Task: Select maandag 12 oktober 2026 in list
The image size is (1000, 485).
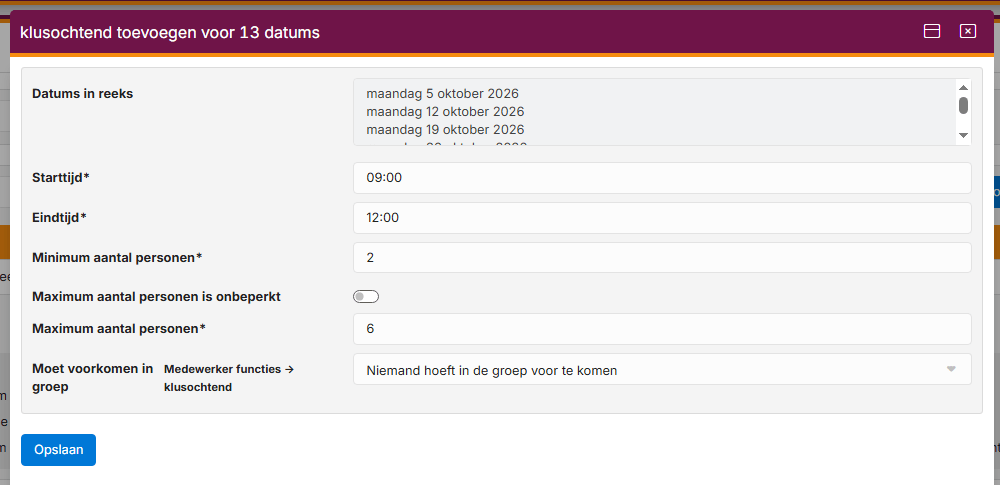Action: tap(445, 112)
